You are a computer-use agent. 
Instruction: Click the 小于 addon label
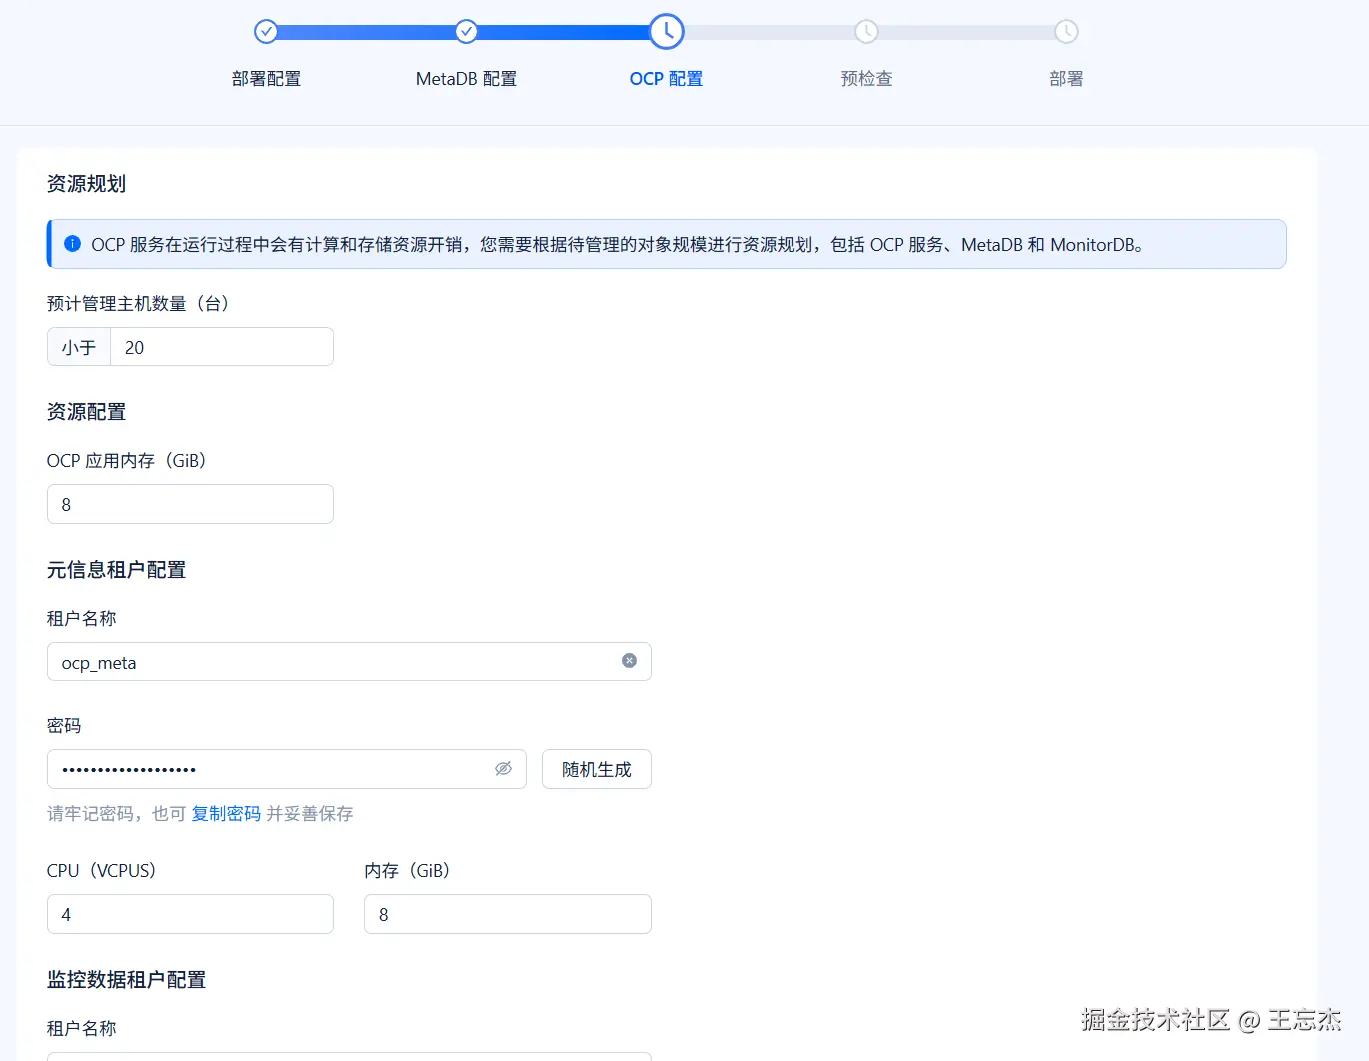(79, 347)
